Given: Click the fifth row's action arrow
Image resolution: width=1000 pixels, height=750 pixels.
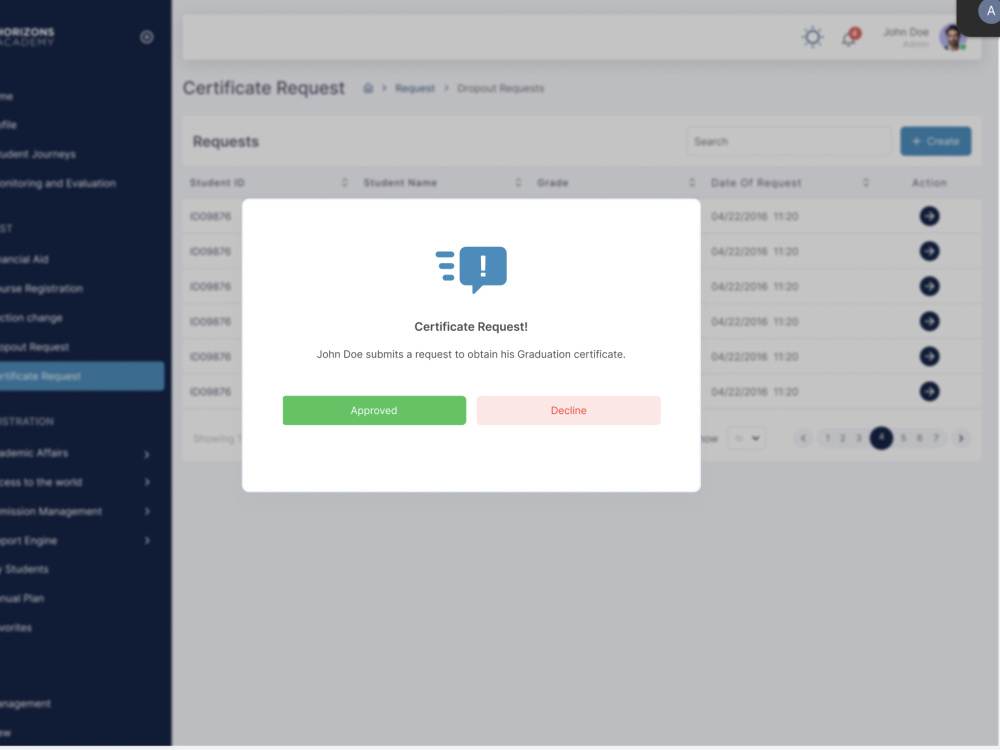Looking at the screenshot, I should click(929, 357).
